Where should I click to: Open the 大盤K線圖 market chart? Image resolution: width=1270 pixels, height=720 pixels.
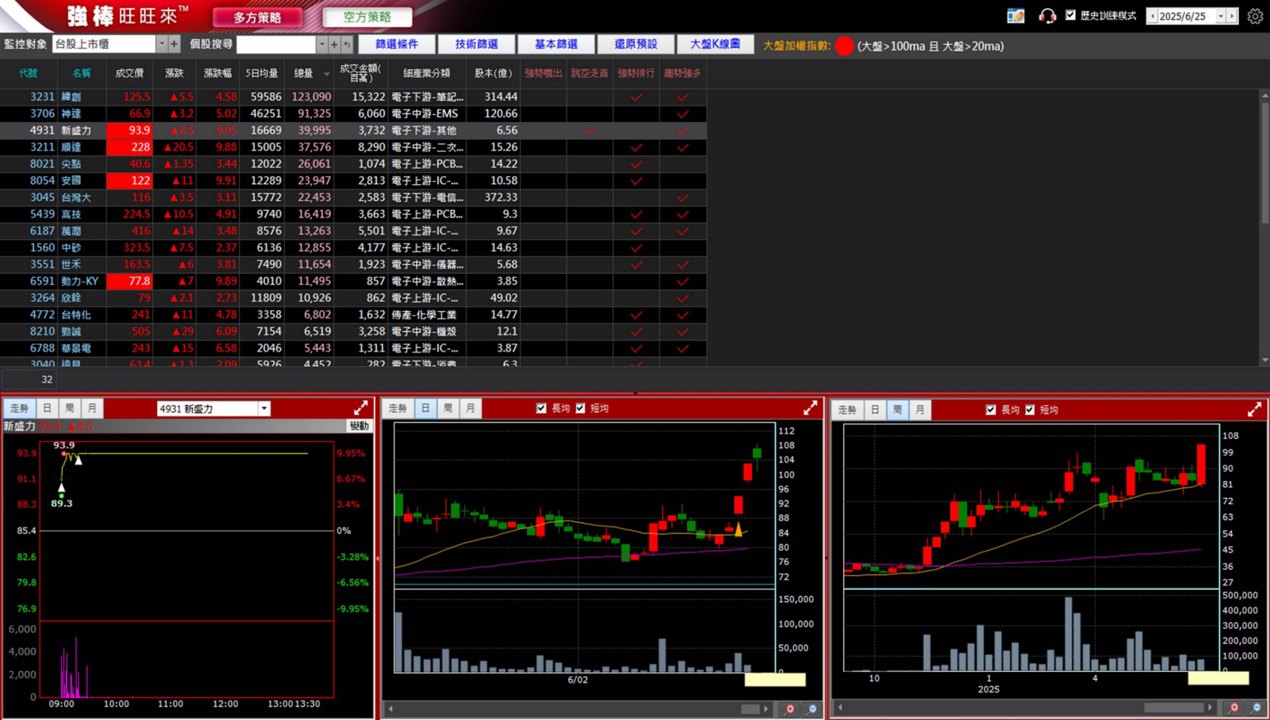tap(716, 45)
